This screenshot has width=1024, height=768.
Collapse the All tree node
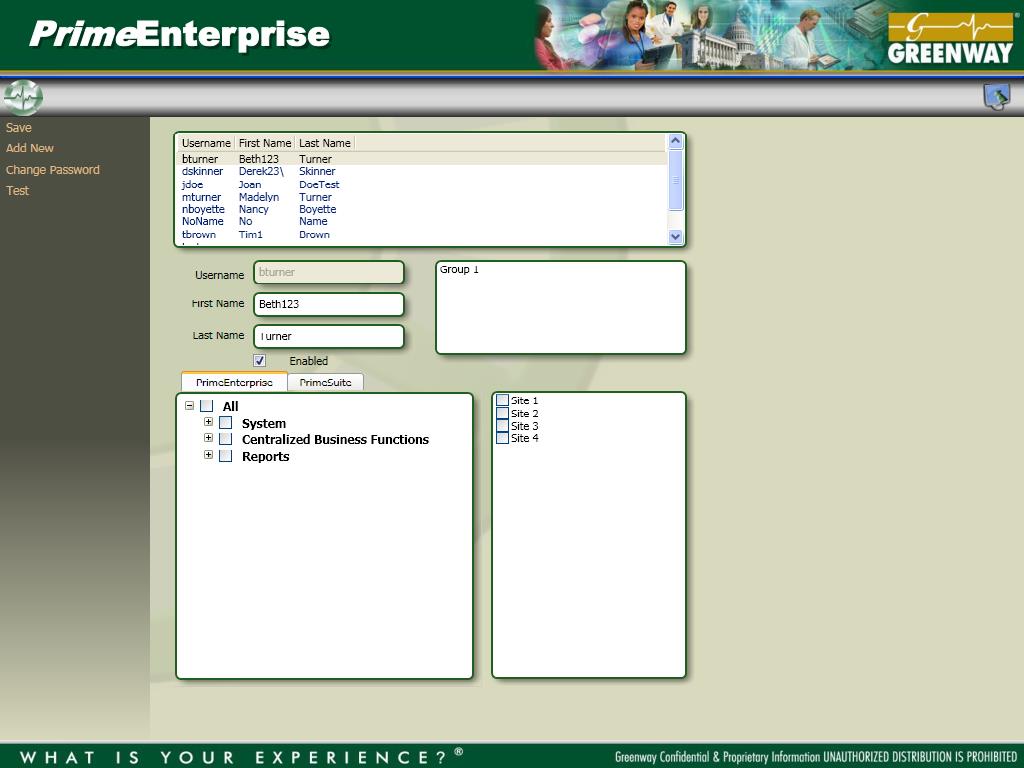pyautogui.click(x=189, y=406)
